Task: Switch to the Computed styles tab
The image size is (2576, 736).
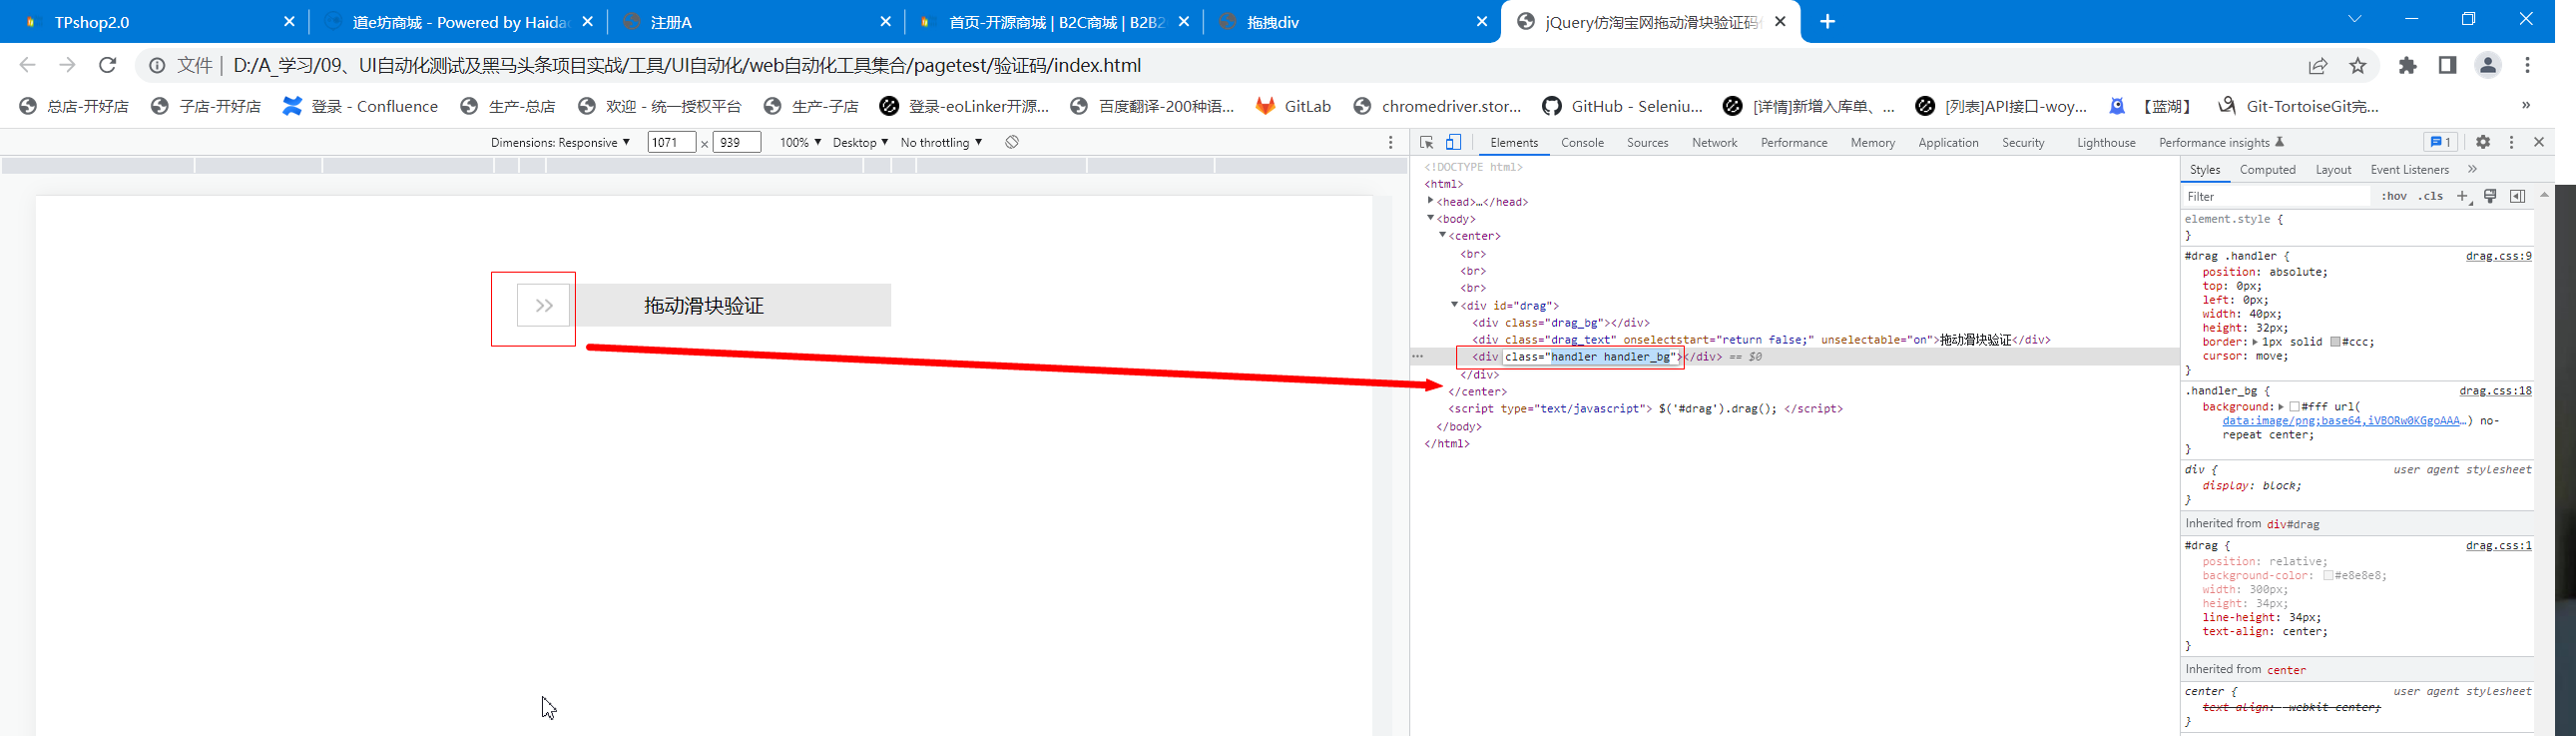Action: click(2267, 169)
